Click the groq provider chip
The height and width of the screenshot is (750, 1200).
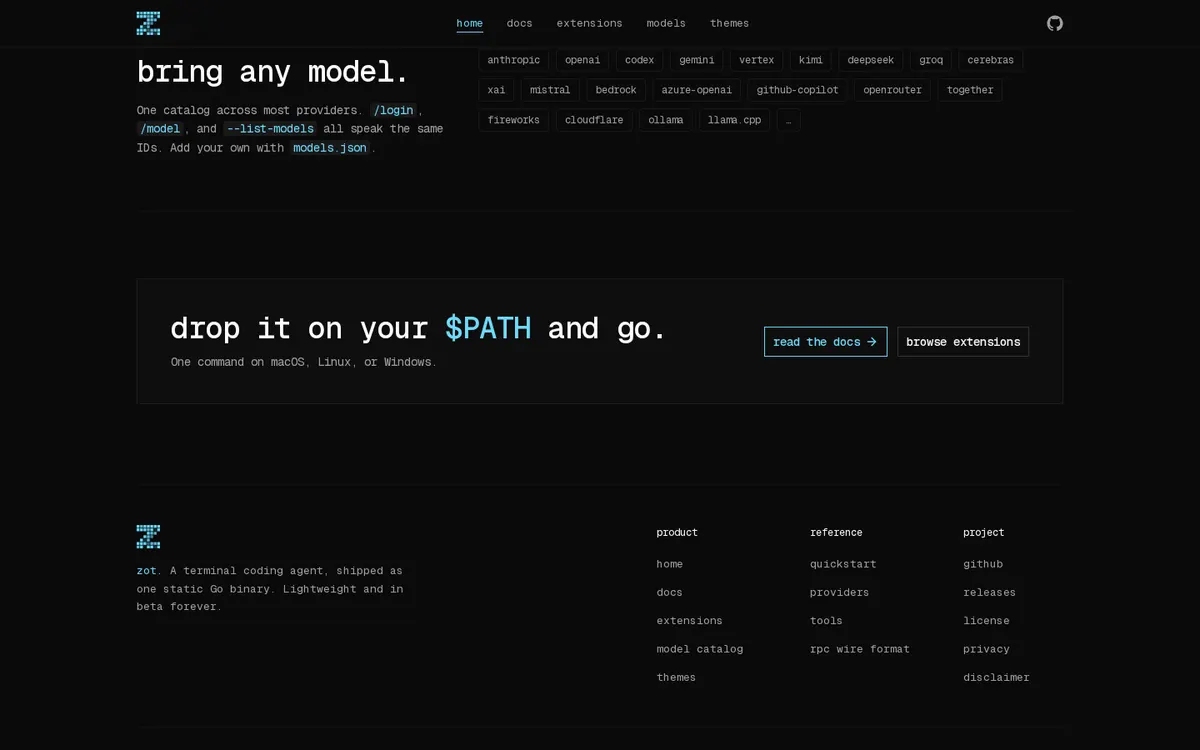point(931,60)
